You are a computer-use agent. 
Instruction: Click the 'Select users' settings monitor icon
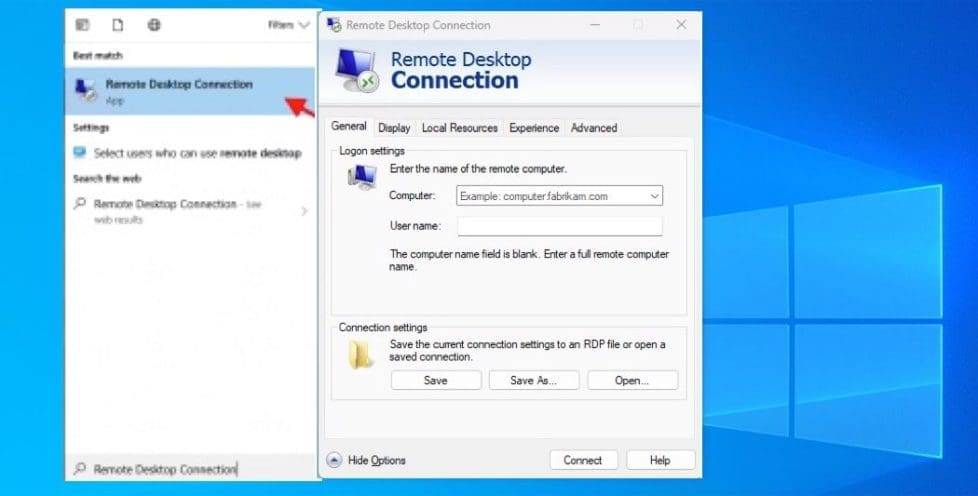pyautogui.click(x=80, y=153)
